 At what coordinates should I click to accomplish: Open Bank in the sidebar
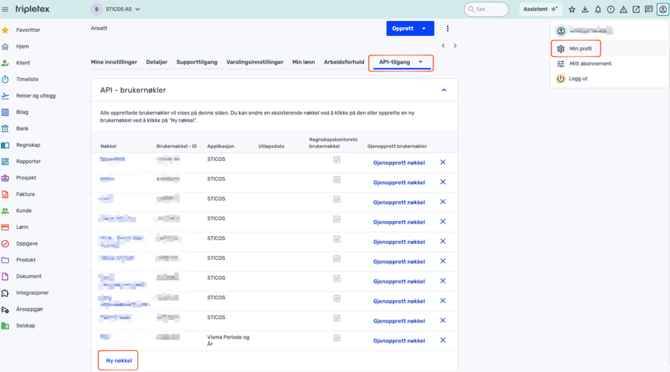click(22, 129)
